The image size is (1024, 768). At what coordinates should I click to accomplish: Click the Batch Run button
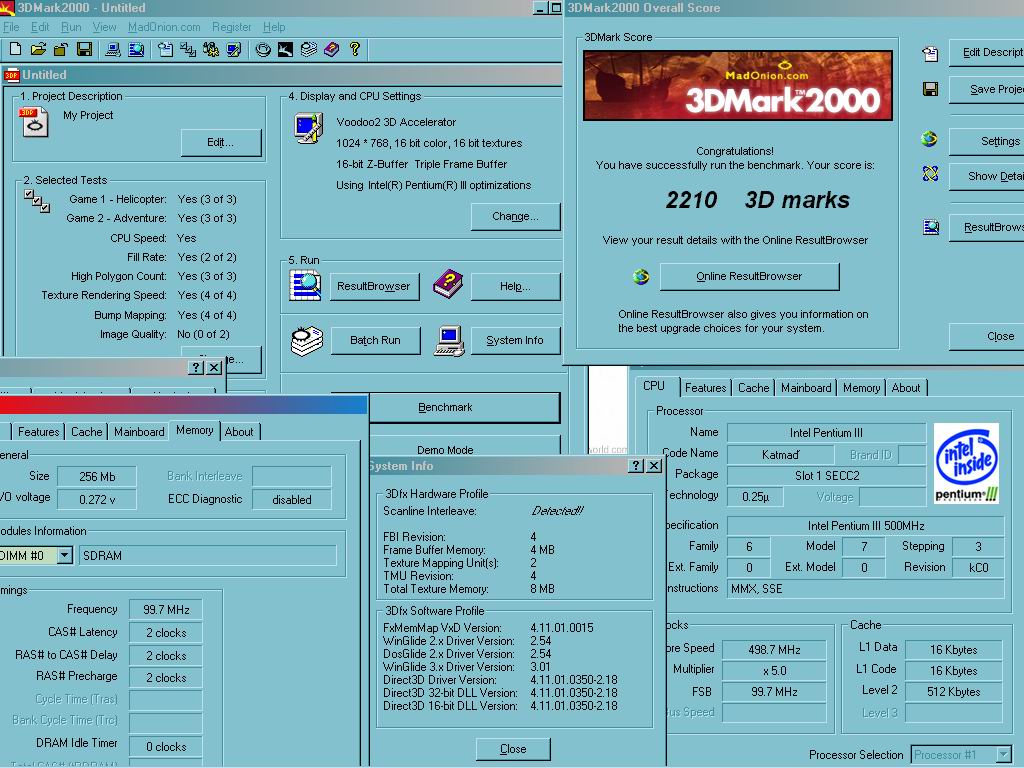click(x=376, y=340)
